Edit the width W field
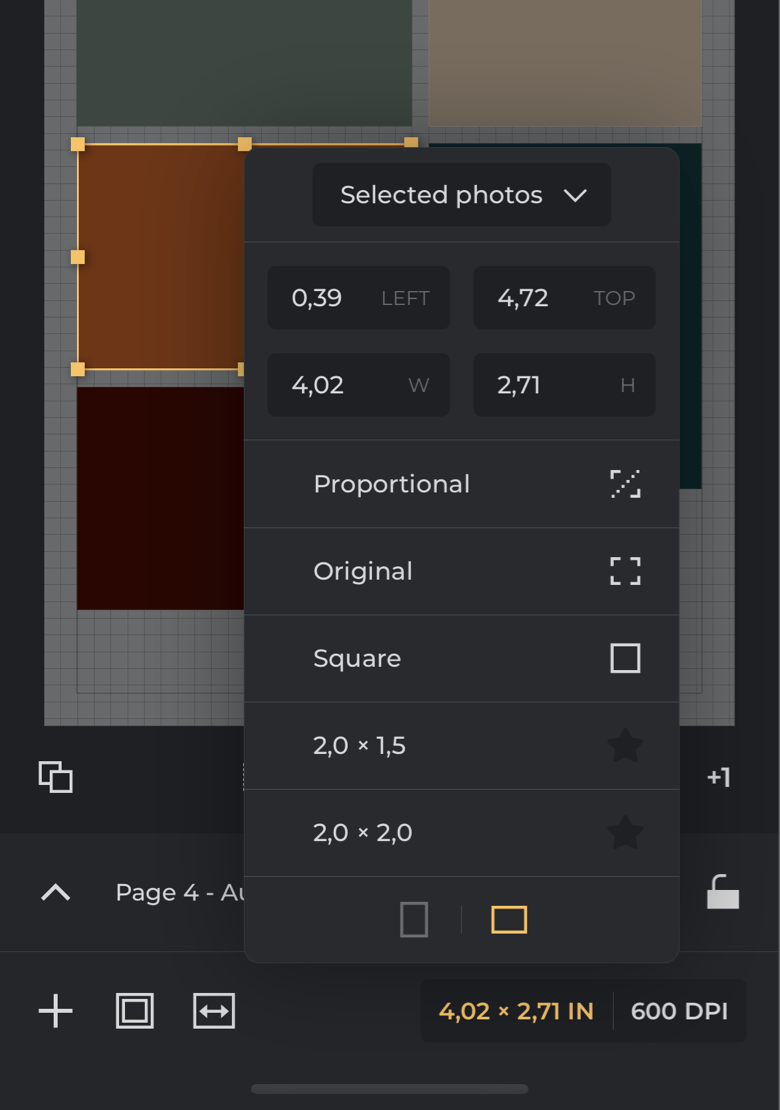 coord(358,385)
